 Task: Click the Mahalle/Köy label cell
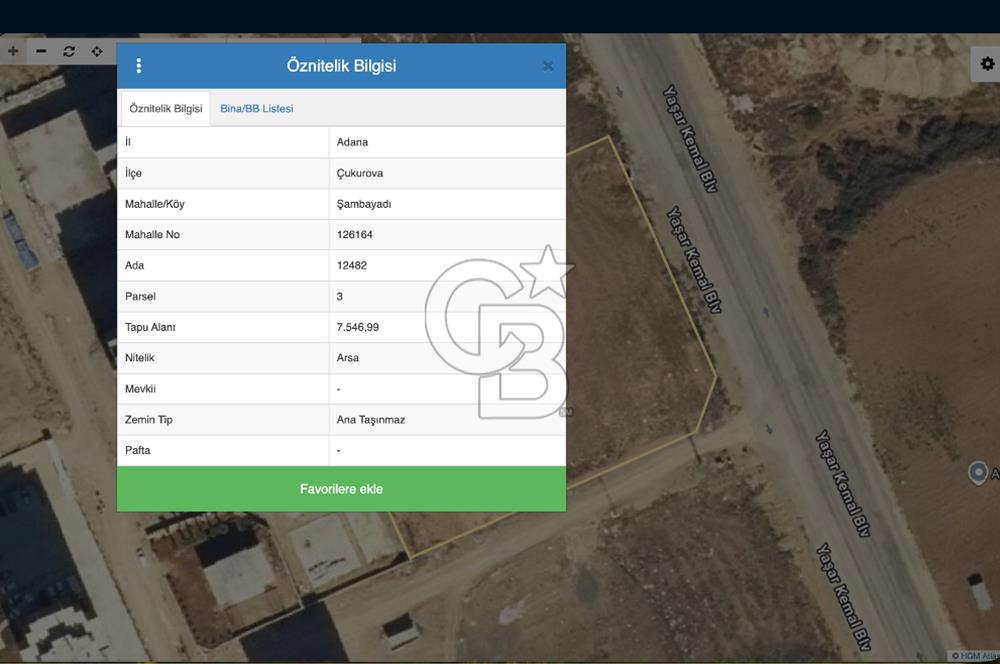point(223,204)
